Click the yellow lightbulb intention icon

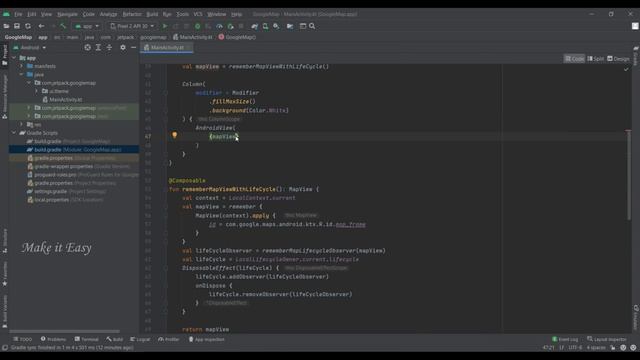click(174, 135)
